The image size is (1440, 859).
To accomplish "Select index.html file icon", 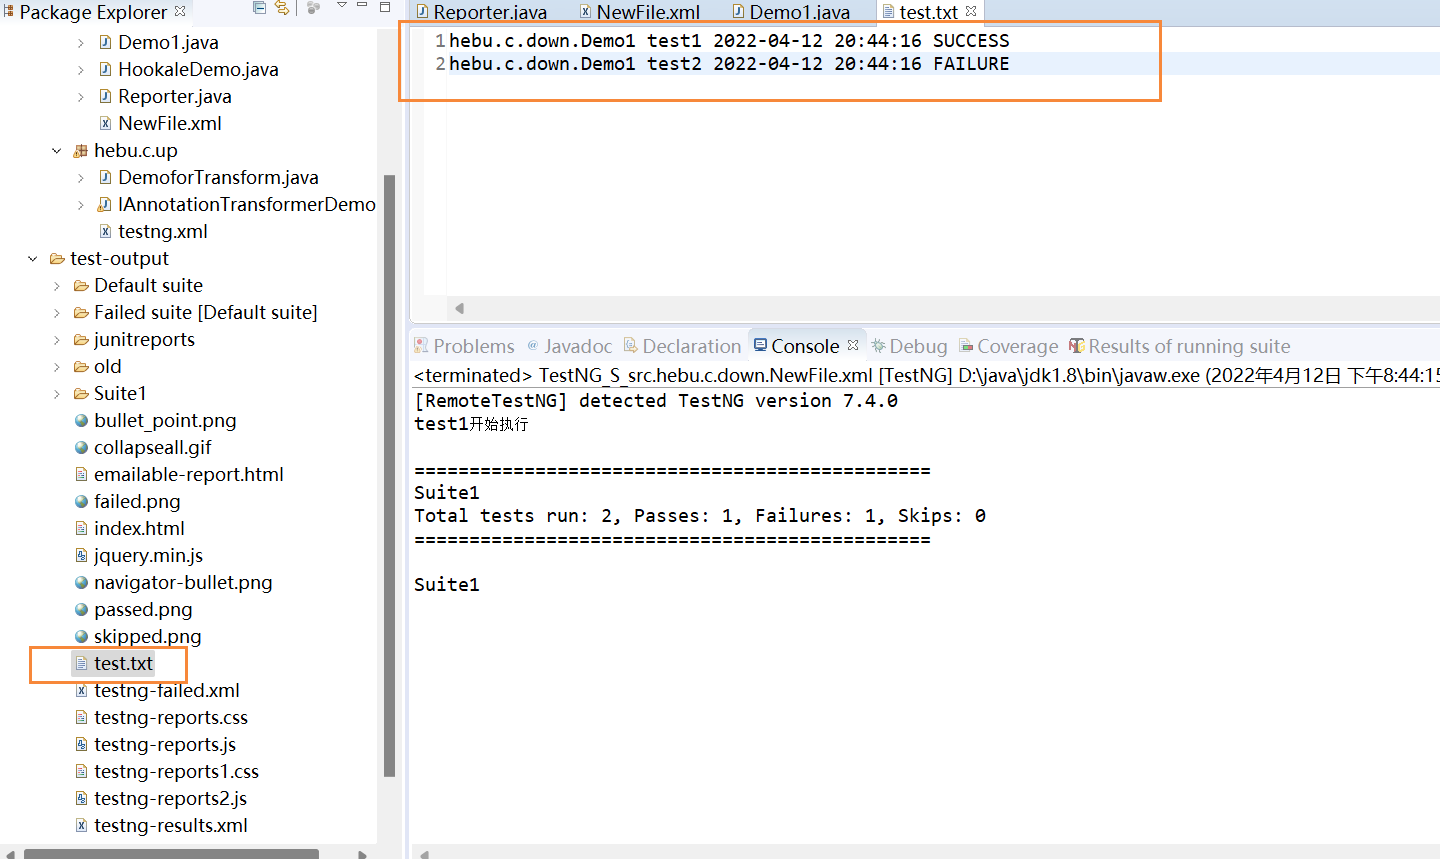I will [82, 529].
